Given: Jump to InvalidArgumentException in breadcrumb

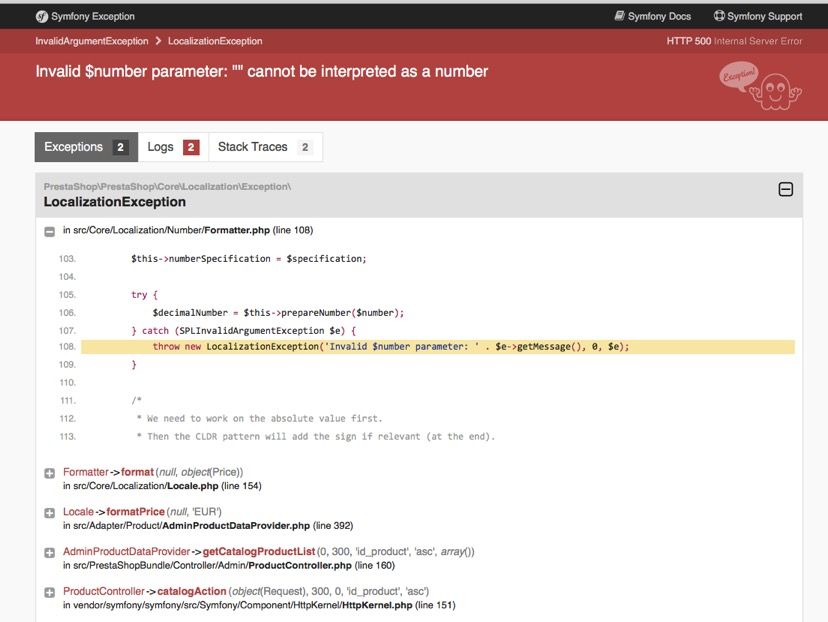Looking at the screenshot, I should click(x=92, y=41).
